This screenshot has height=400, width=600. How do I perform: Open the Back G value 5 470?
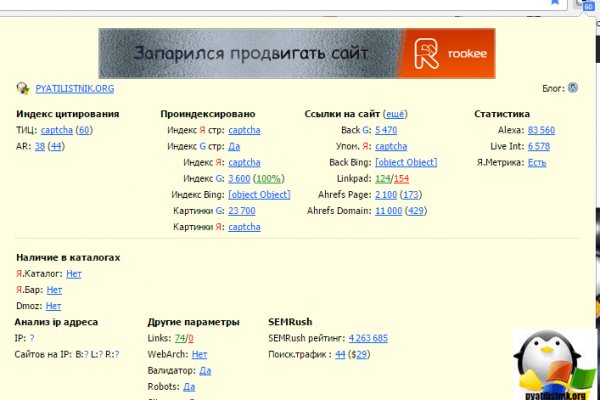pyautogui.click(x=385, y=130)
